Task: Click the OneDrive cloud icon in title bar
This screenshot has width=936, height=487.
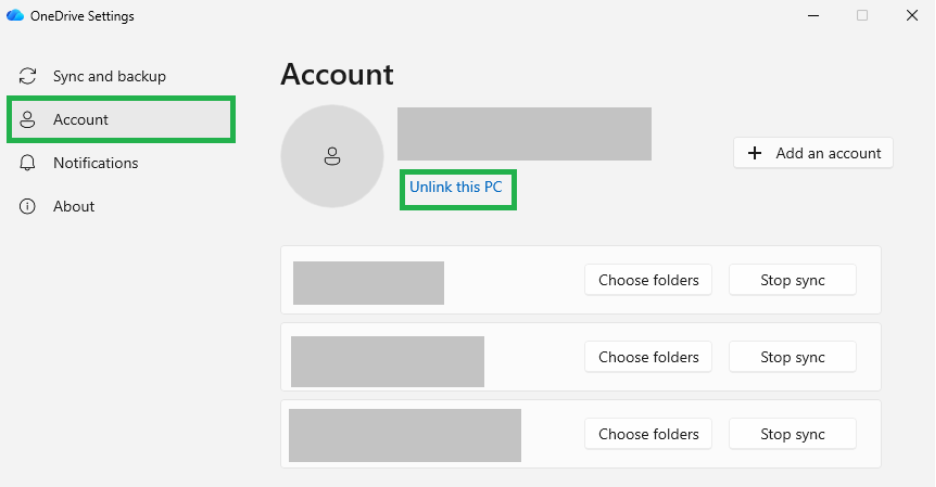Action: [15, 16]
